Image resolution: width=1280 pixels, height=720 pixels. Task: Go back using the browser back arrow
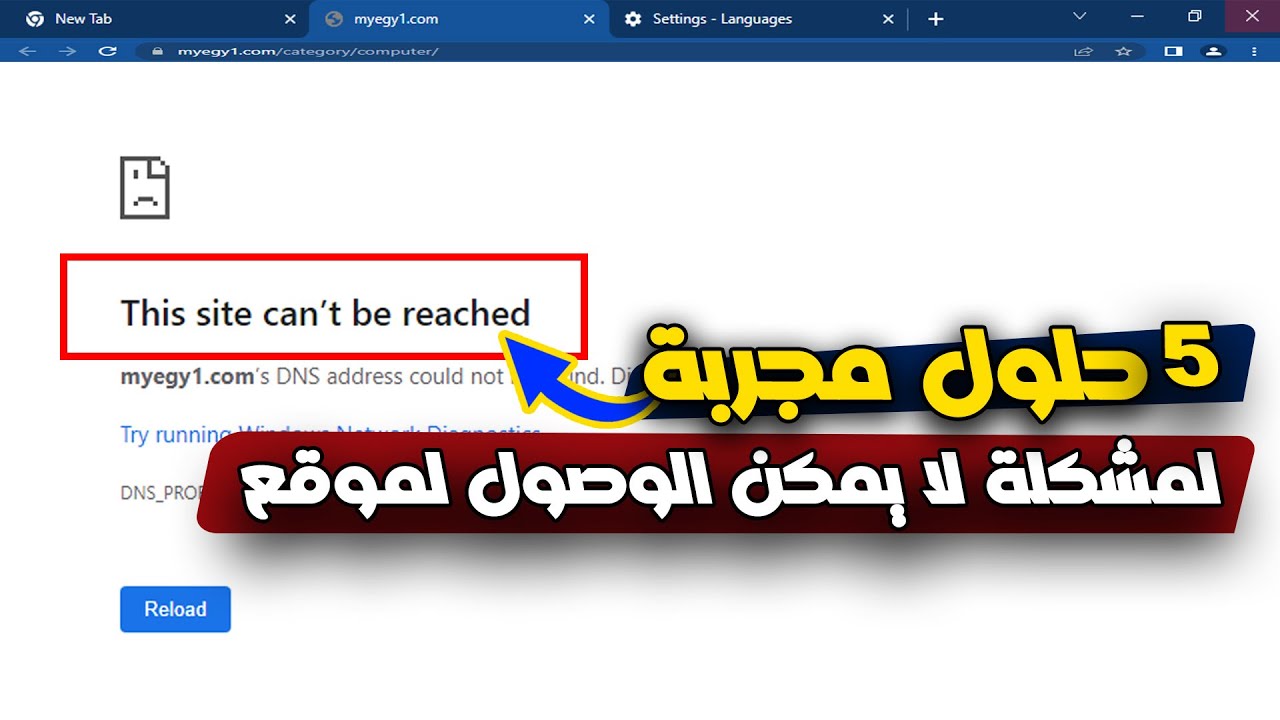(27, 50)
